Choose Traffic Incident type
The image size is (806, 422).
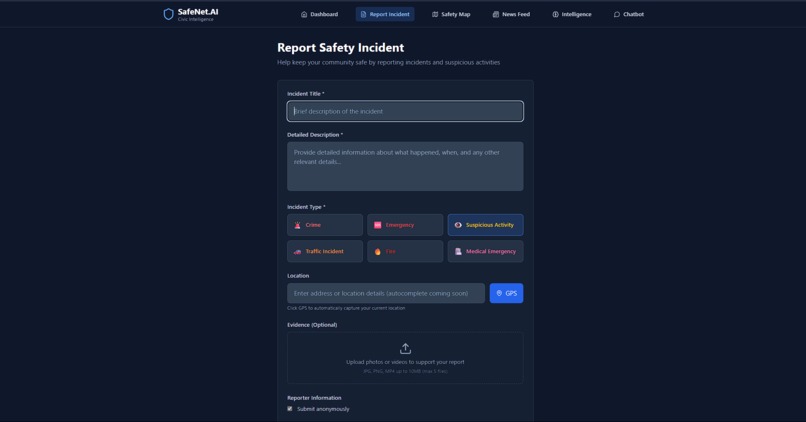coord(325,252)
